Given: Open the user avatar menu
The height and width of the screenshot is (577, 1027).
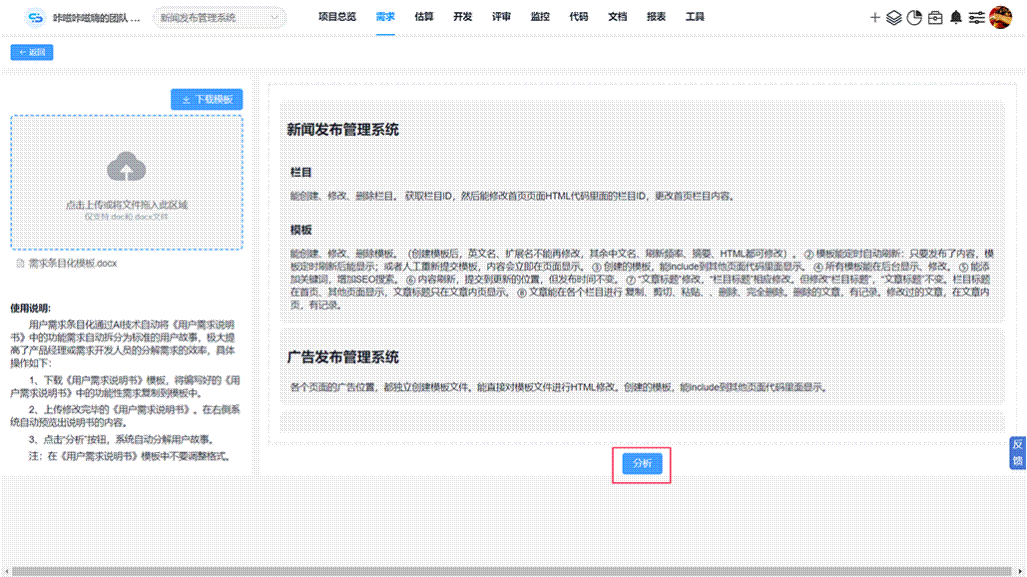Looking at the screenshot, I should [1000, 16].
